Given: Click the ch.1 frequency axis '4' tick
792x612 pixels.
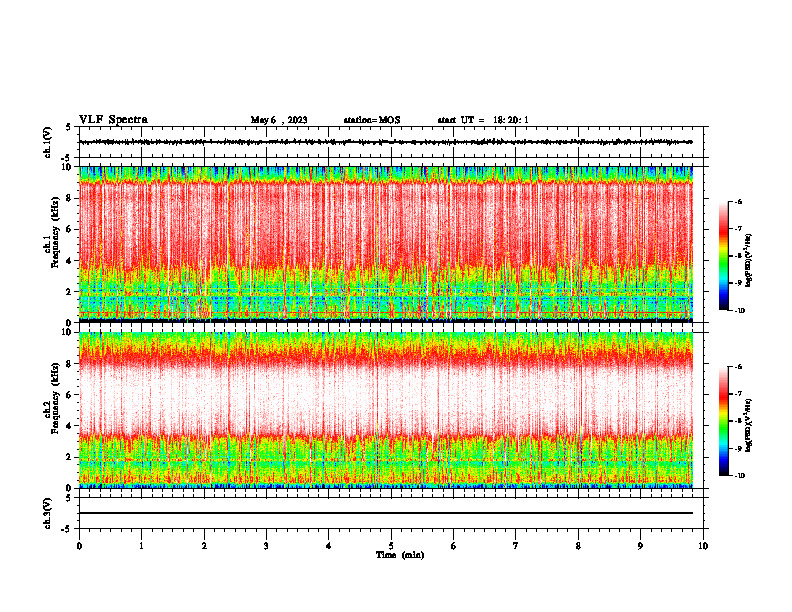Looking at the screenshot, I should [69, 261].
